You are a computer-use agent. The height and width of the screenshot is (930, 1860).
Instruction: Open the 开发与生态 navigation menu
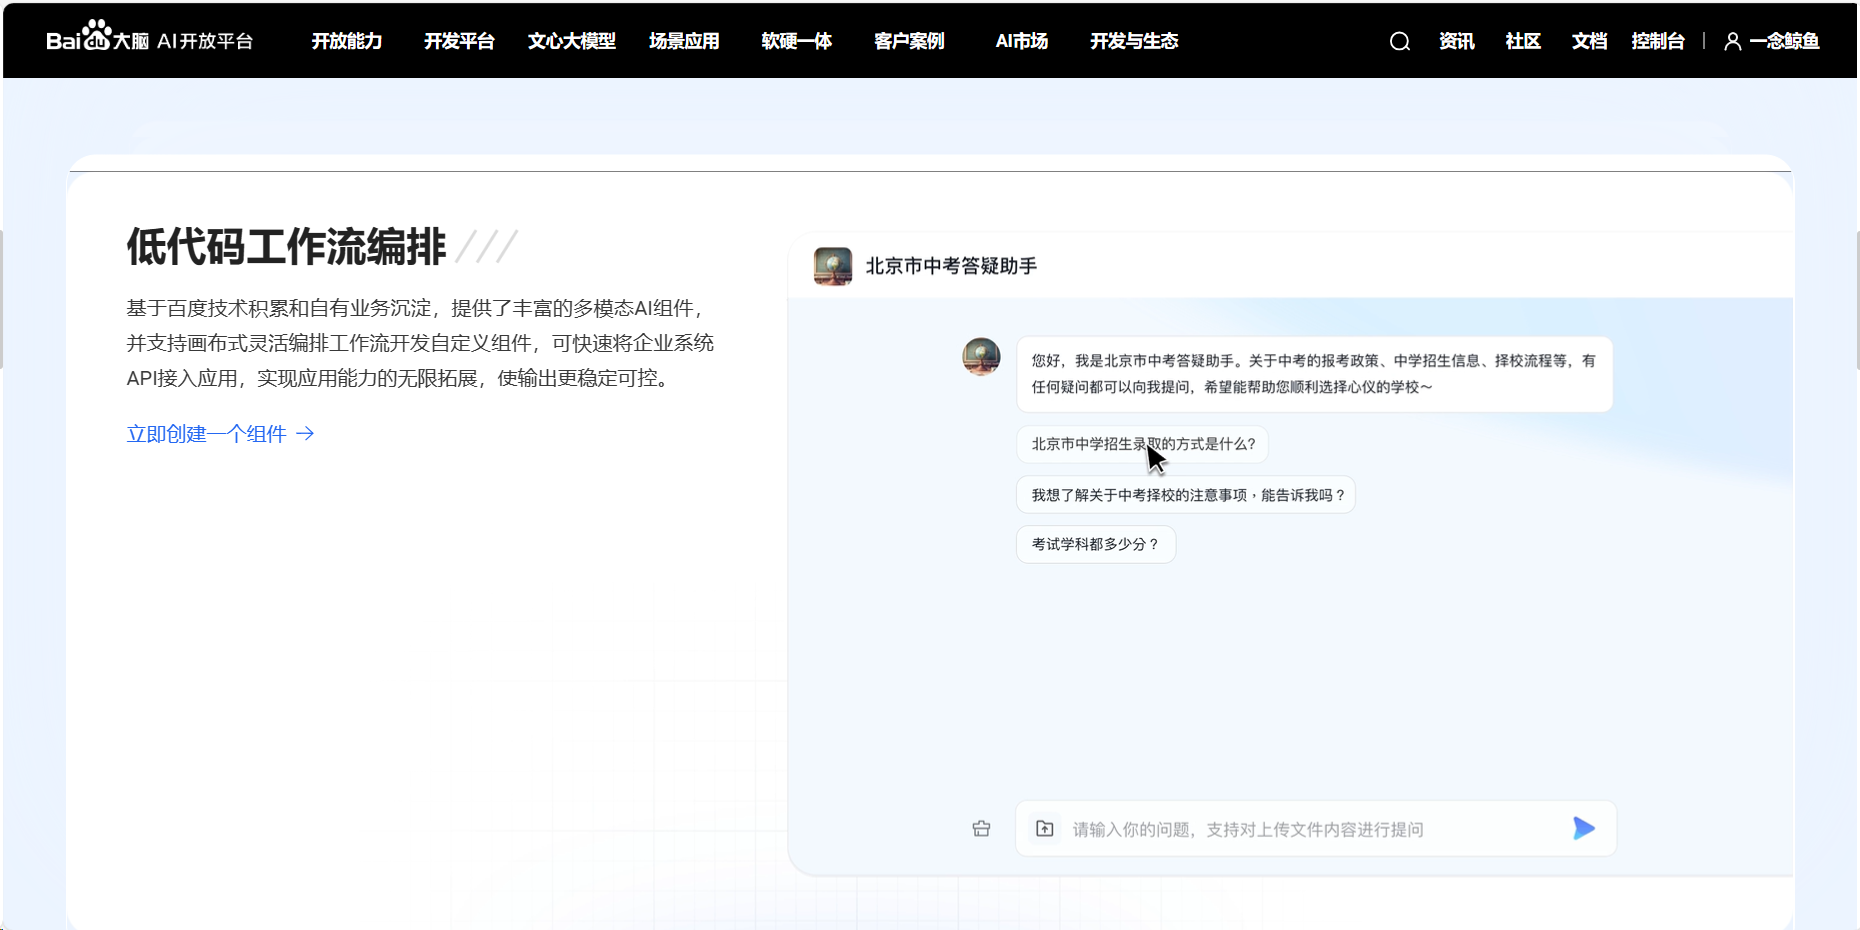click(x=1134, y=41)
